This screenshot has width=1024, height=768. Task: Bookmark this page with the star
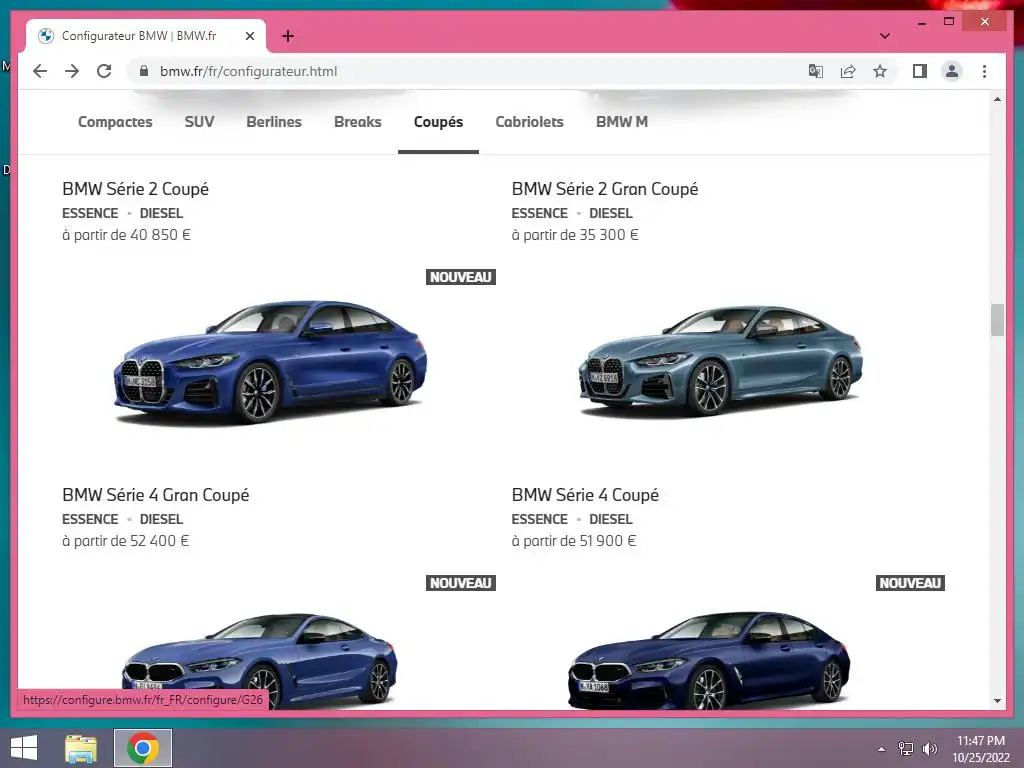[x=880, y=71]
